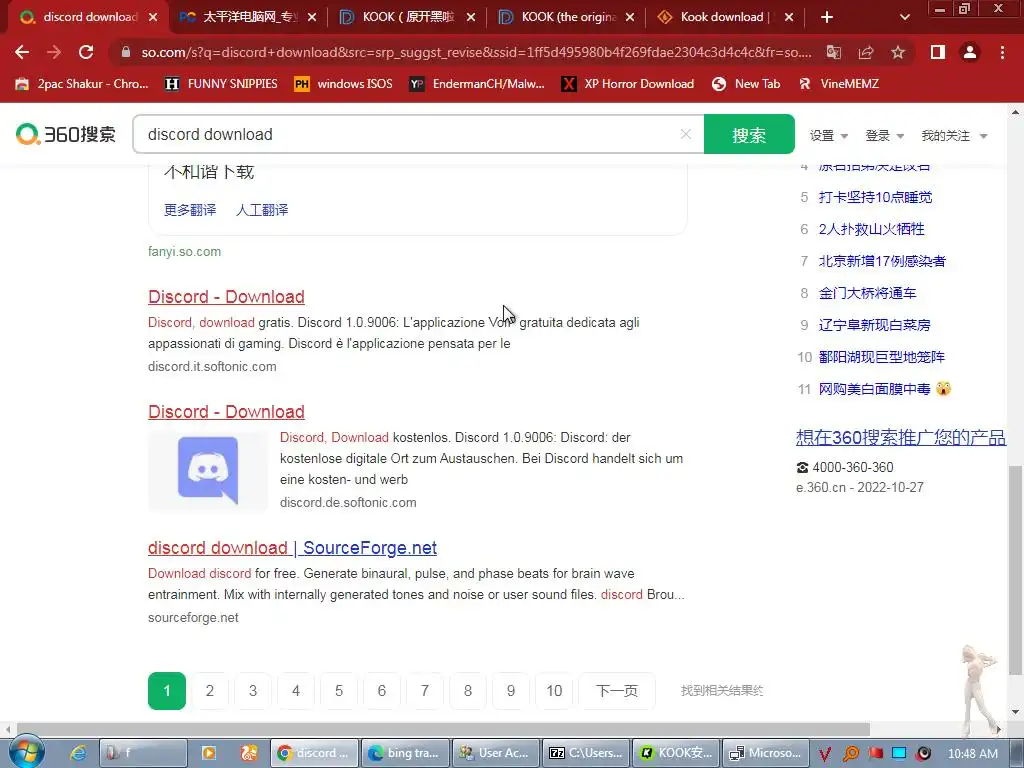
Task: Click the magnifier tray icon
Action: tap(851, 754)
